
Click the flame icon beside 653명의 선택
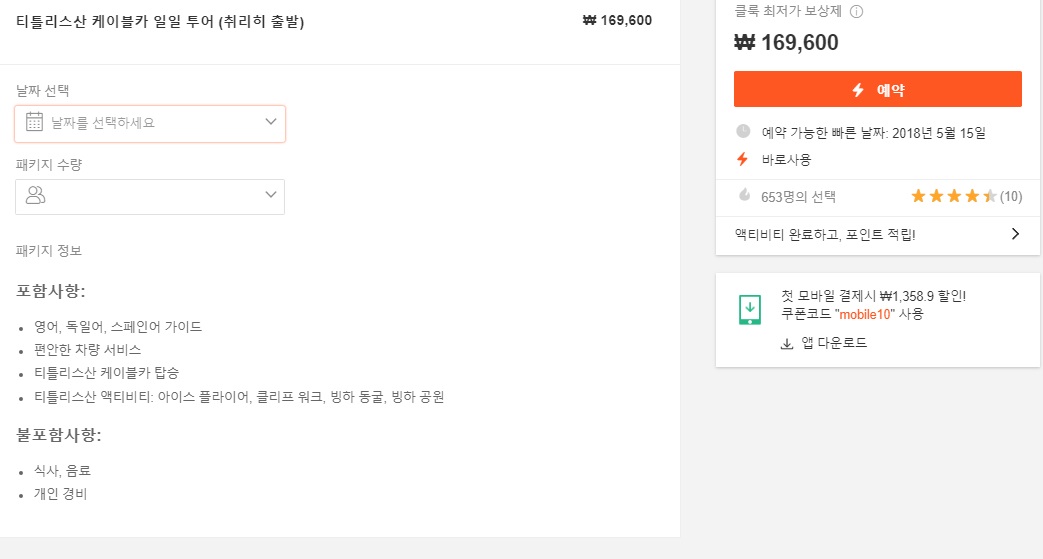pos(744,195)
